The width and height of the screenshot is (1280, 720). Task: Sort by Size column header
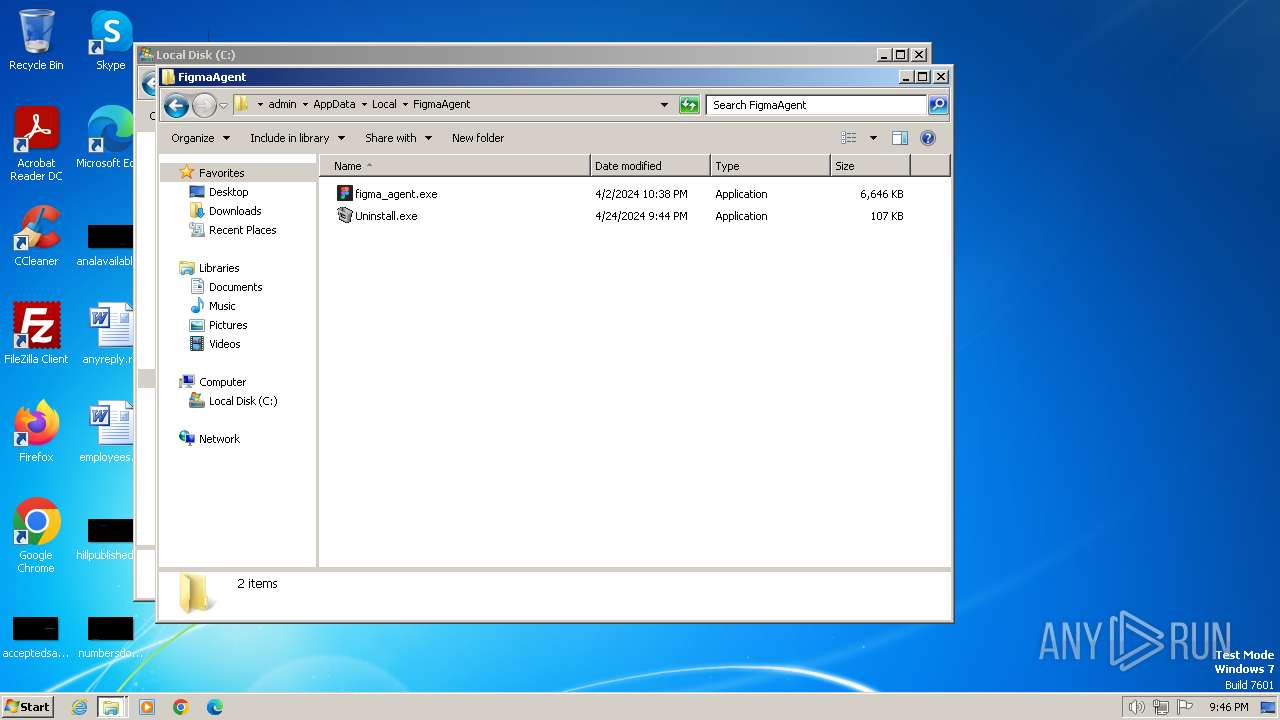(x=870, y=166)
